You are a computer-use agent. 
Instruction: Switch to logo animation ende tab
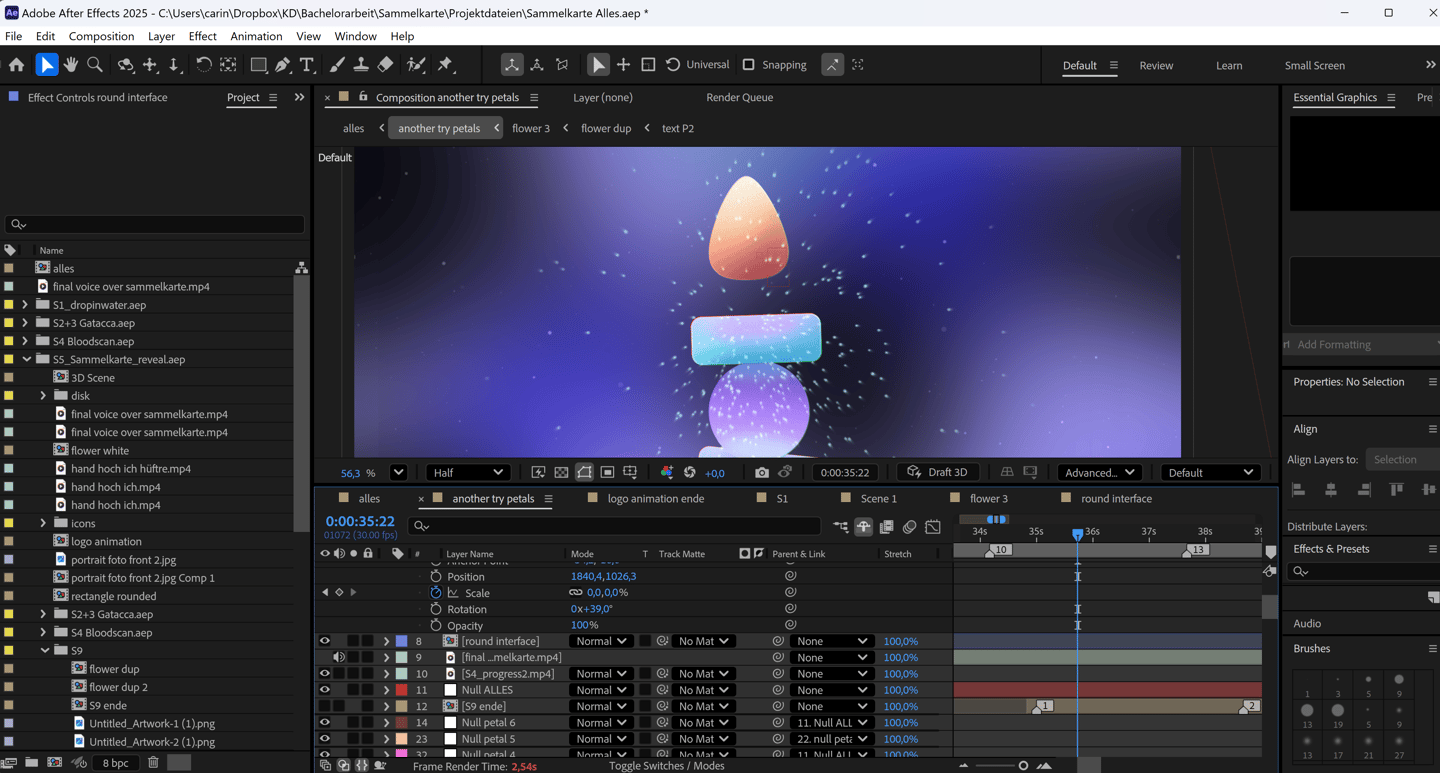655,498
